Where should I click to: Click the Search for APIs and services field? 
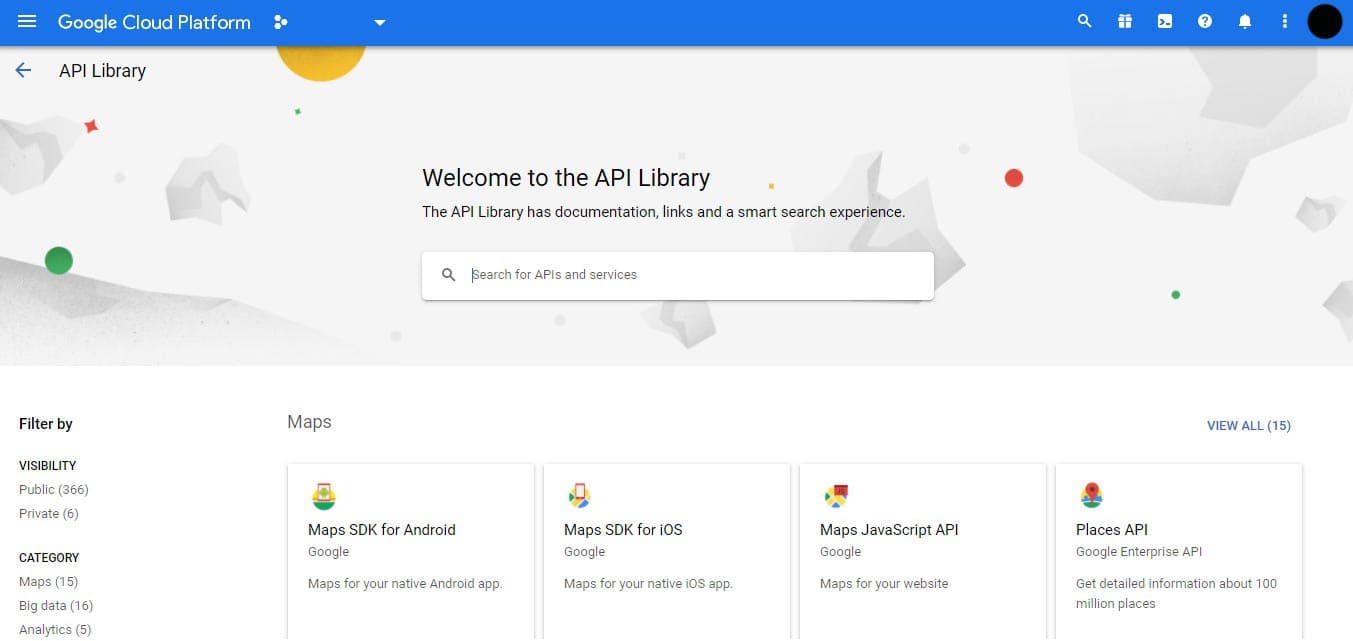coord(677,274)
